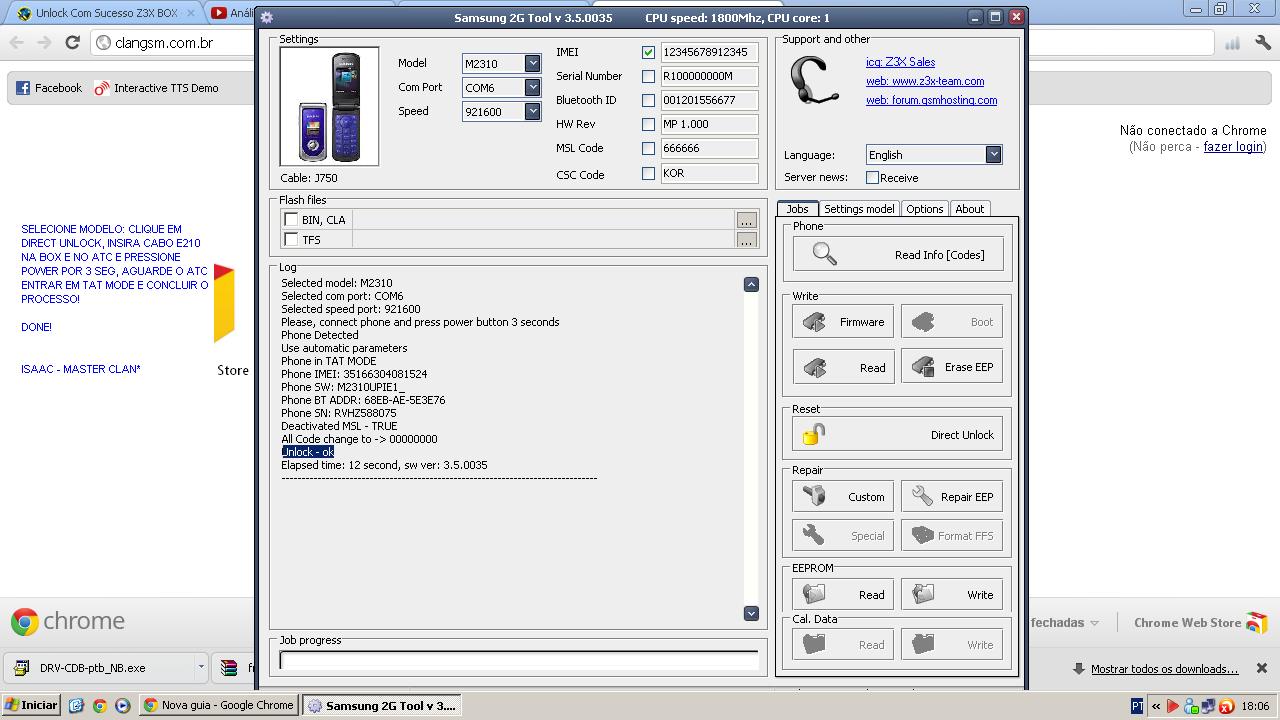The height and width of the screenshot is (720, 1280).
Task: Toggle the MSL Code checkbox
Action: tap(648, 148)
